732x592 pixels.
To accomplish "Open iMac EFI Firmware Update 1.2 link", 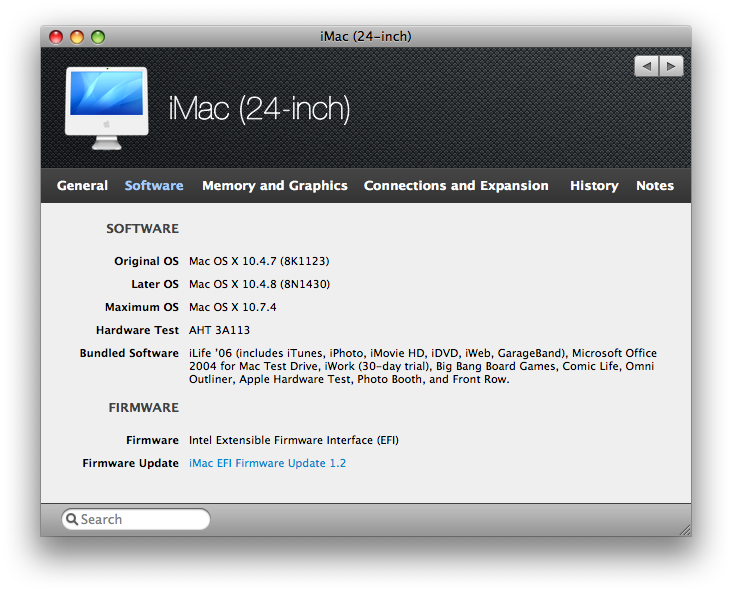I will coord(267,463).
